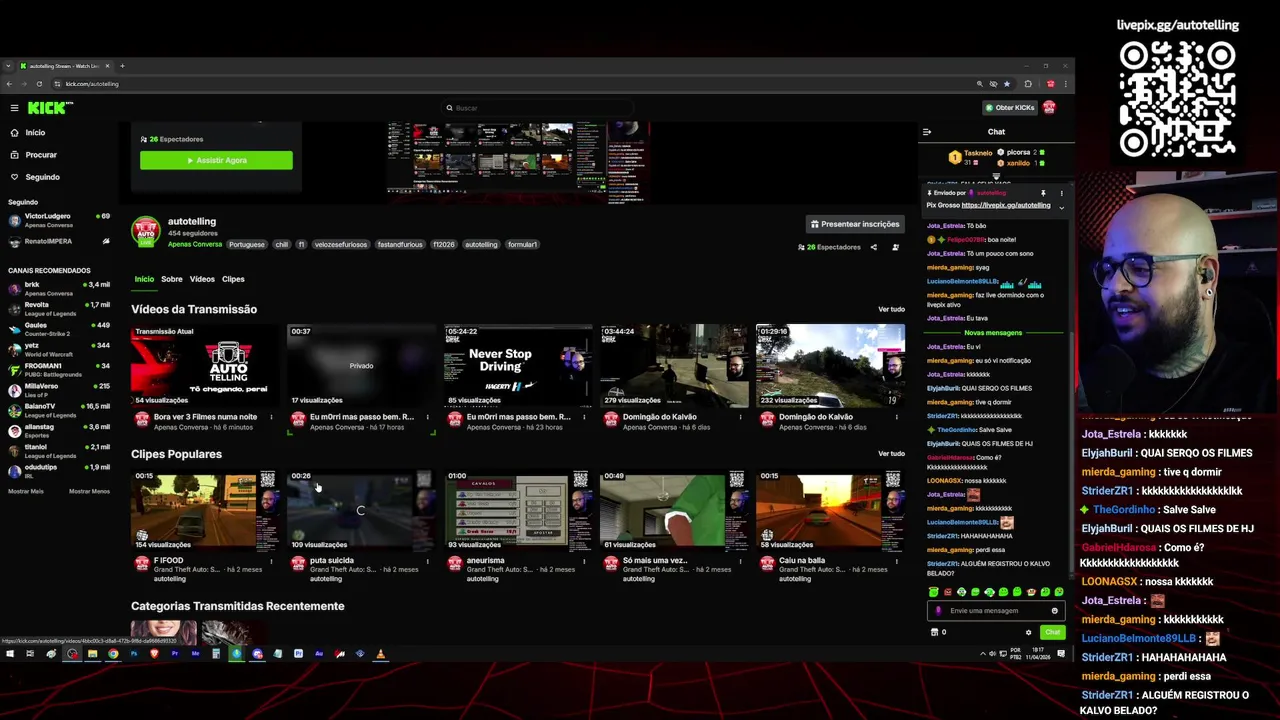This screenshot has height=720, width=1280.
Task: Open Chrome from the taskbar
Action: coord(113,654)
